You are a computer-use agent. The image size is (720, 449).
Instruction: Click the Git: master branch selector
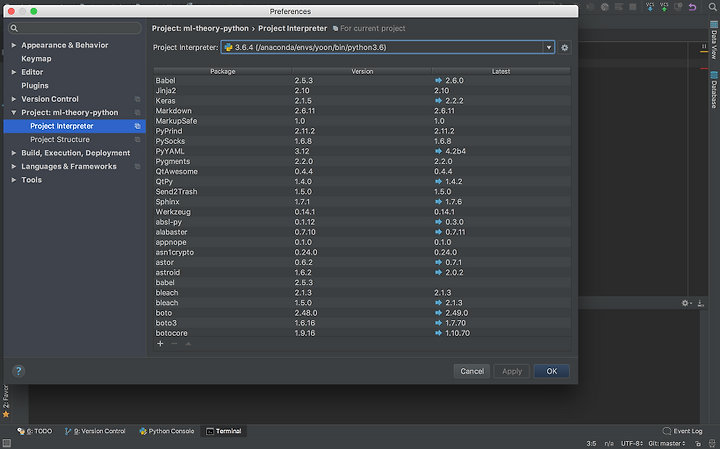click(667, 443)
